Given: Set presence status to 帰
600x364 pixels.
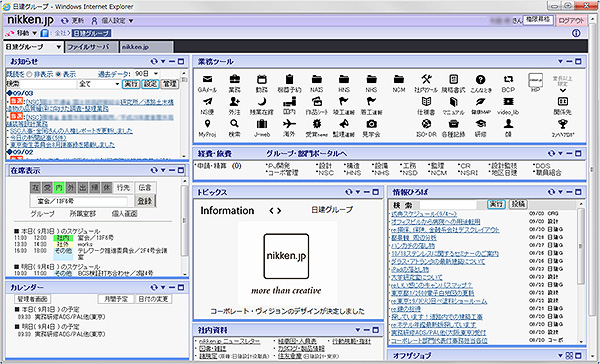Looking at the screenshot, I should [x=95, y=188].
